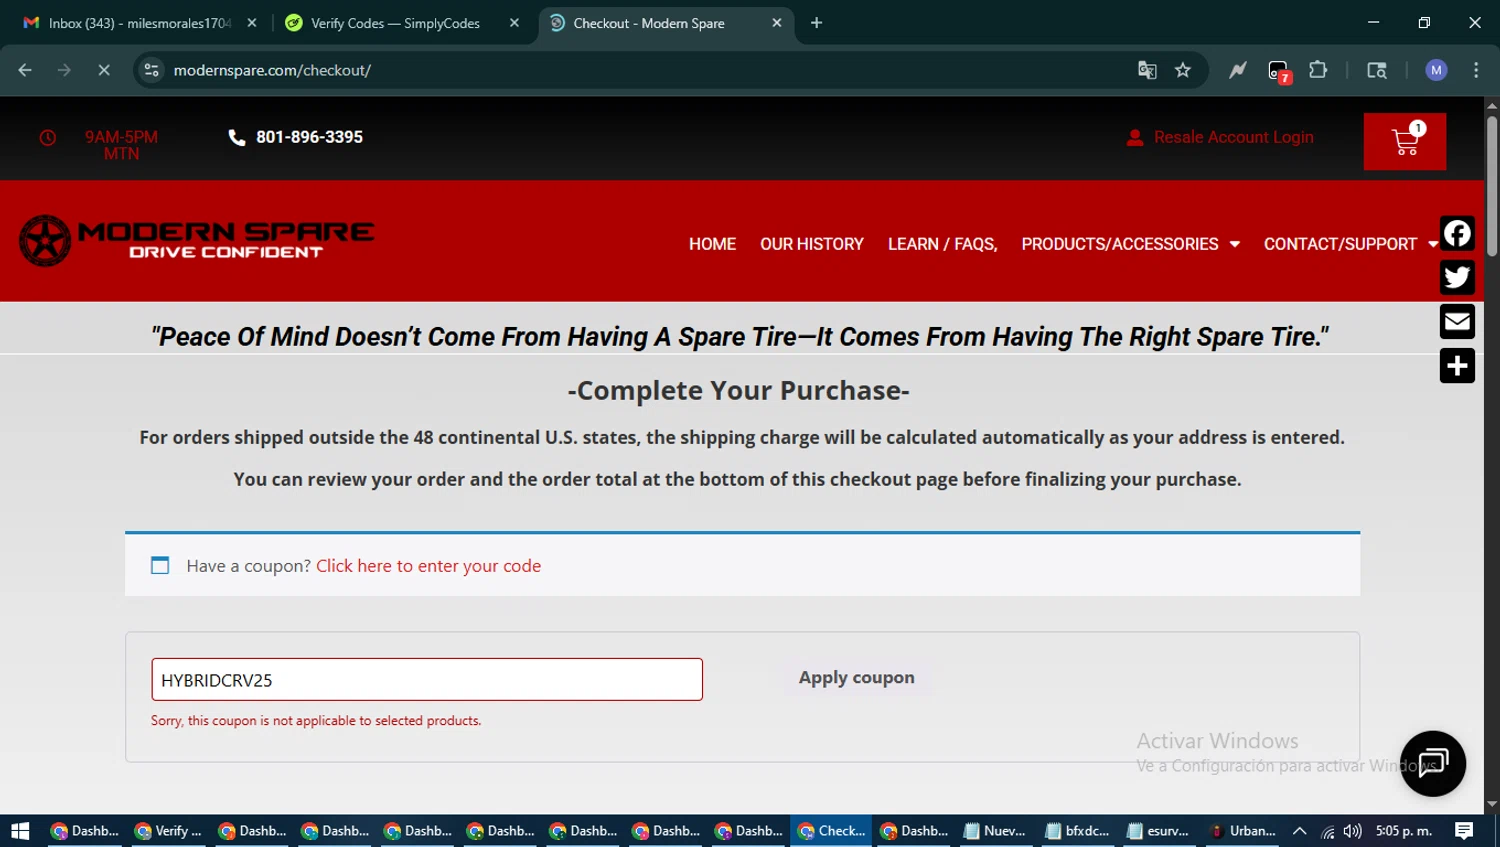Click the 'Complete Your Purchase' heading
Image resolution: width=1500 pixels, height=847 pixels.
pyautogui.click(x=739, y=390)
